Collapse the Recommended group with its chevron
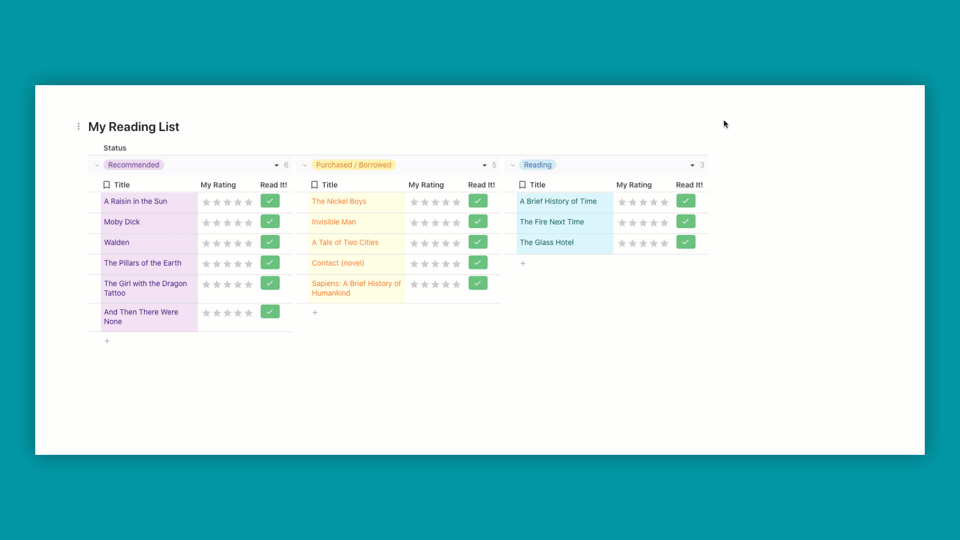 (97, 165)
